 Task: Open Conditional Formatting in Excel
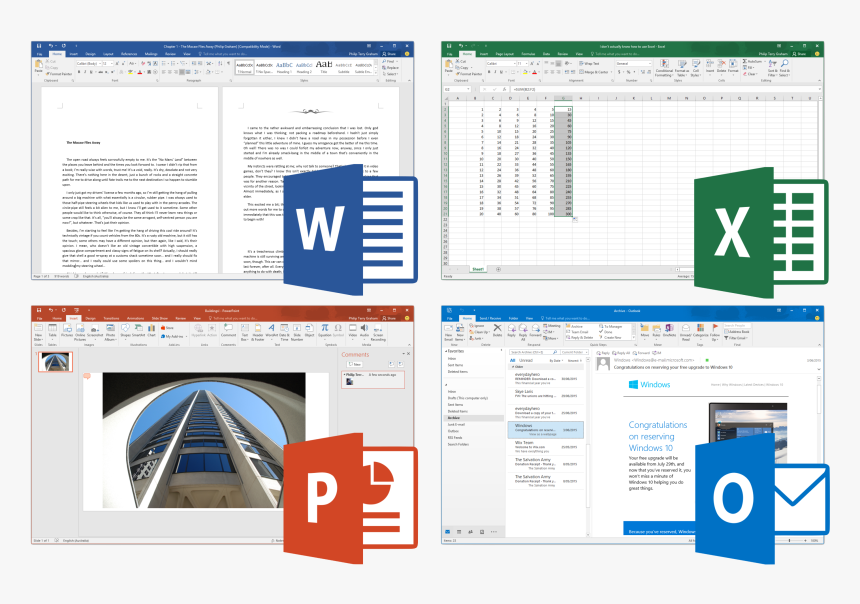coord(663,68)
